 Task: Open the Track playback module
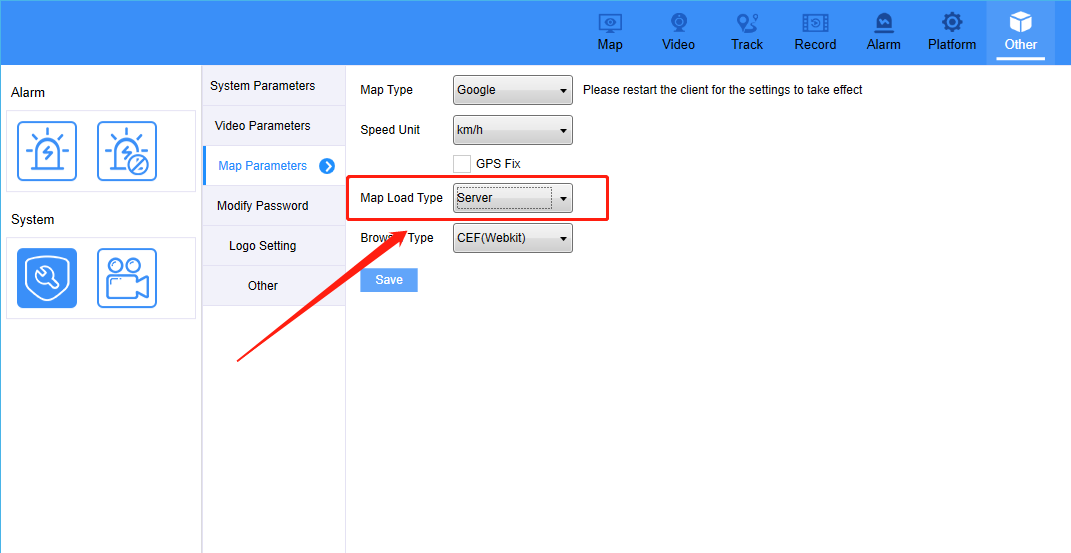(x=747, y=32)
